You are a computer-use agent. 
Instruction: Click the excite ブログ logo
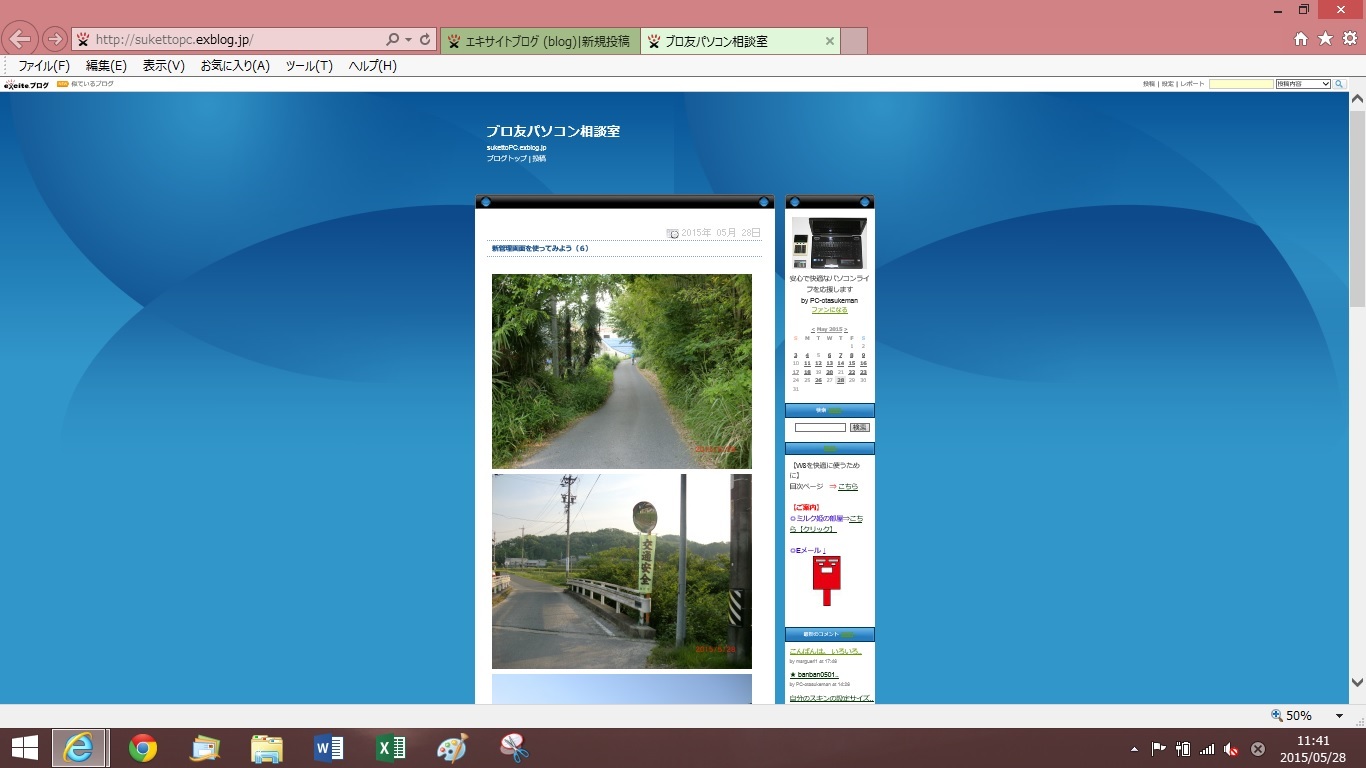(x=26, y=85)
